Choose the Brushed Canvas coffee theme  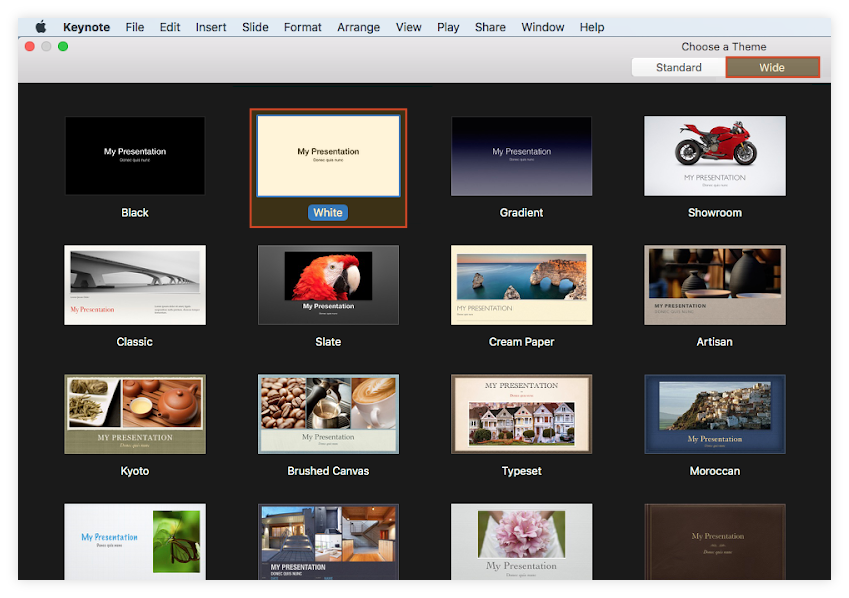[x=327, y=414]
